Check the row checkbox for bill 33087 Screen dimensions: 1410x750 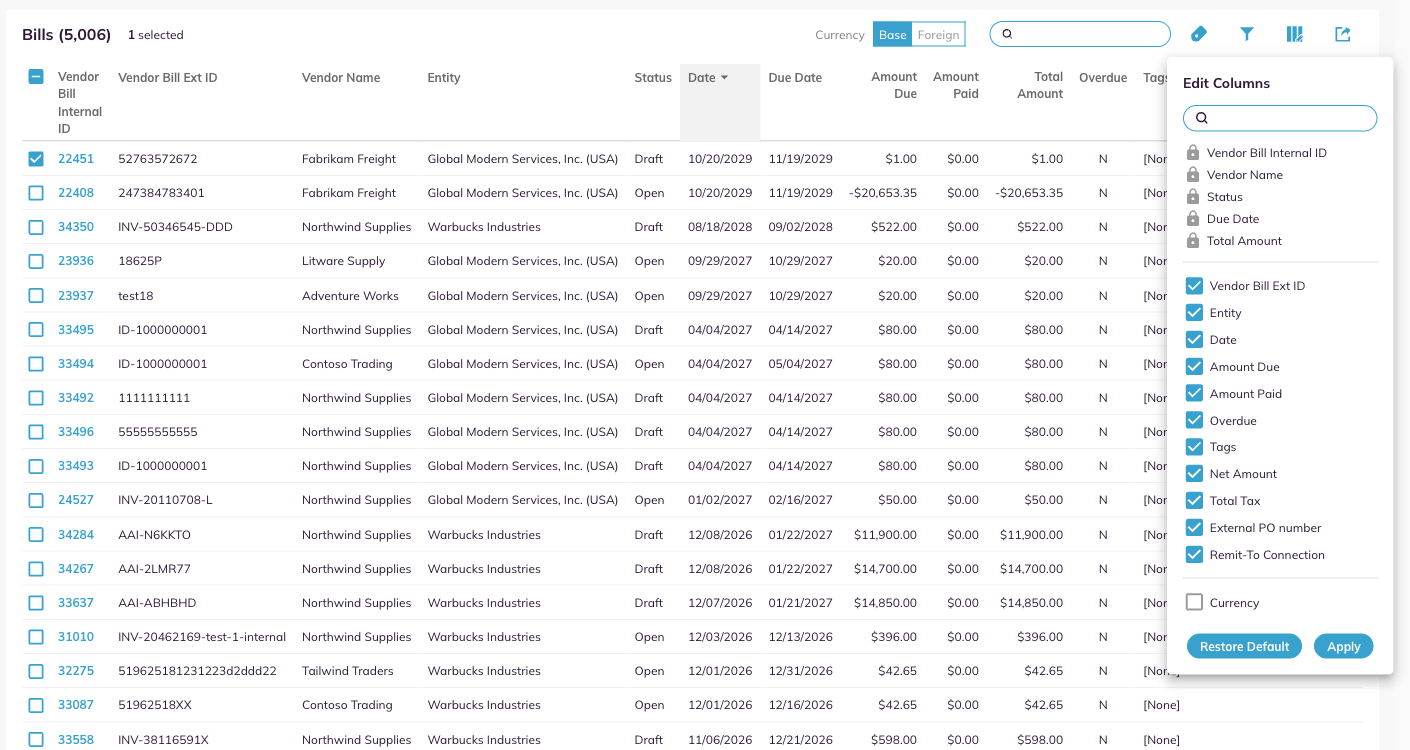tap(36, 705)
